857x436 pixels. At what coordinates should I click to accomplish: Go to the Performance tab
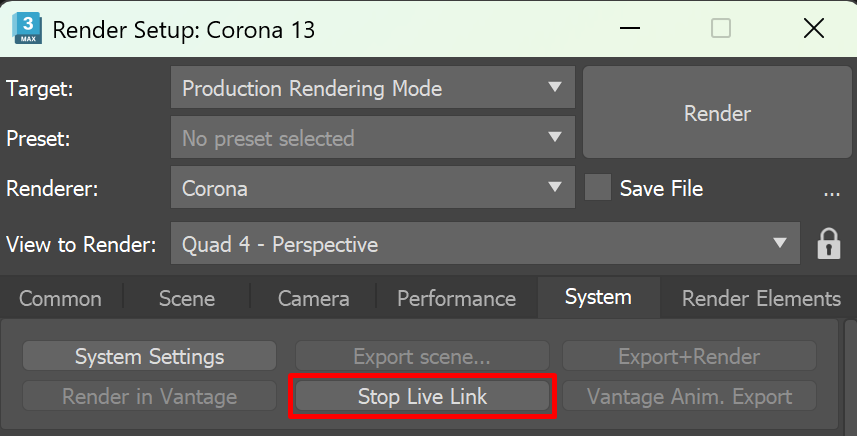click(456, 298)
